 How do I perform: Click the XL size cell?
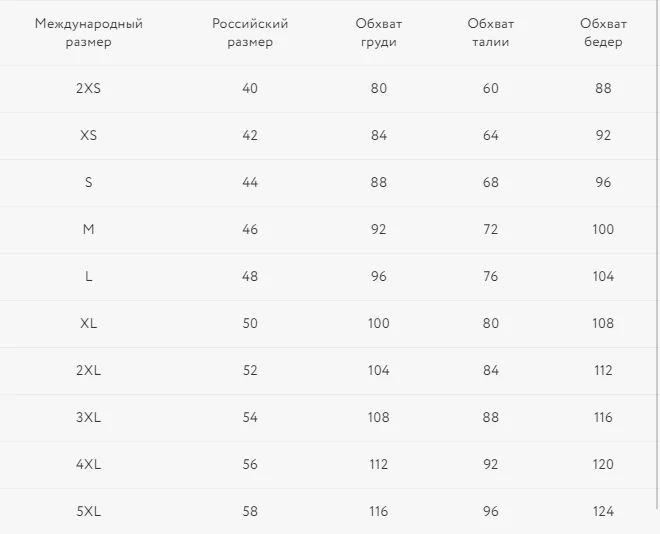point(88,323)
